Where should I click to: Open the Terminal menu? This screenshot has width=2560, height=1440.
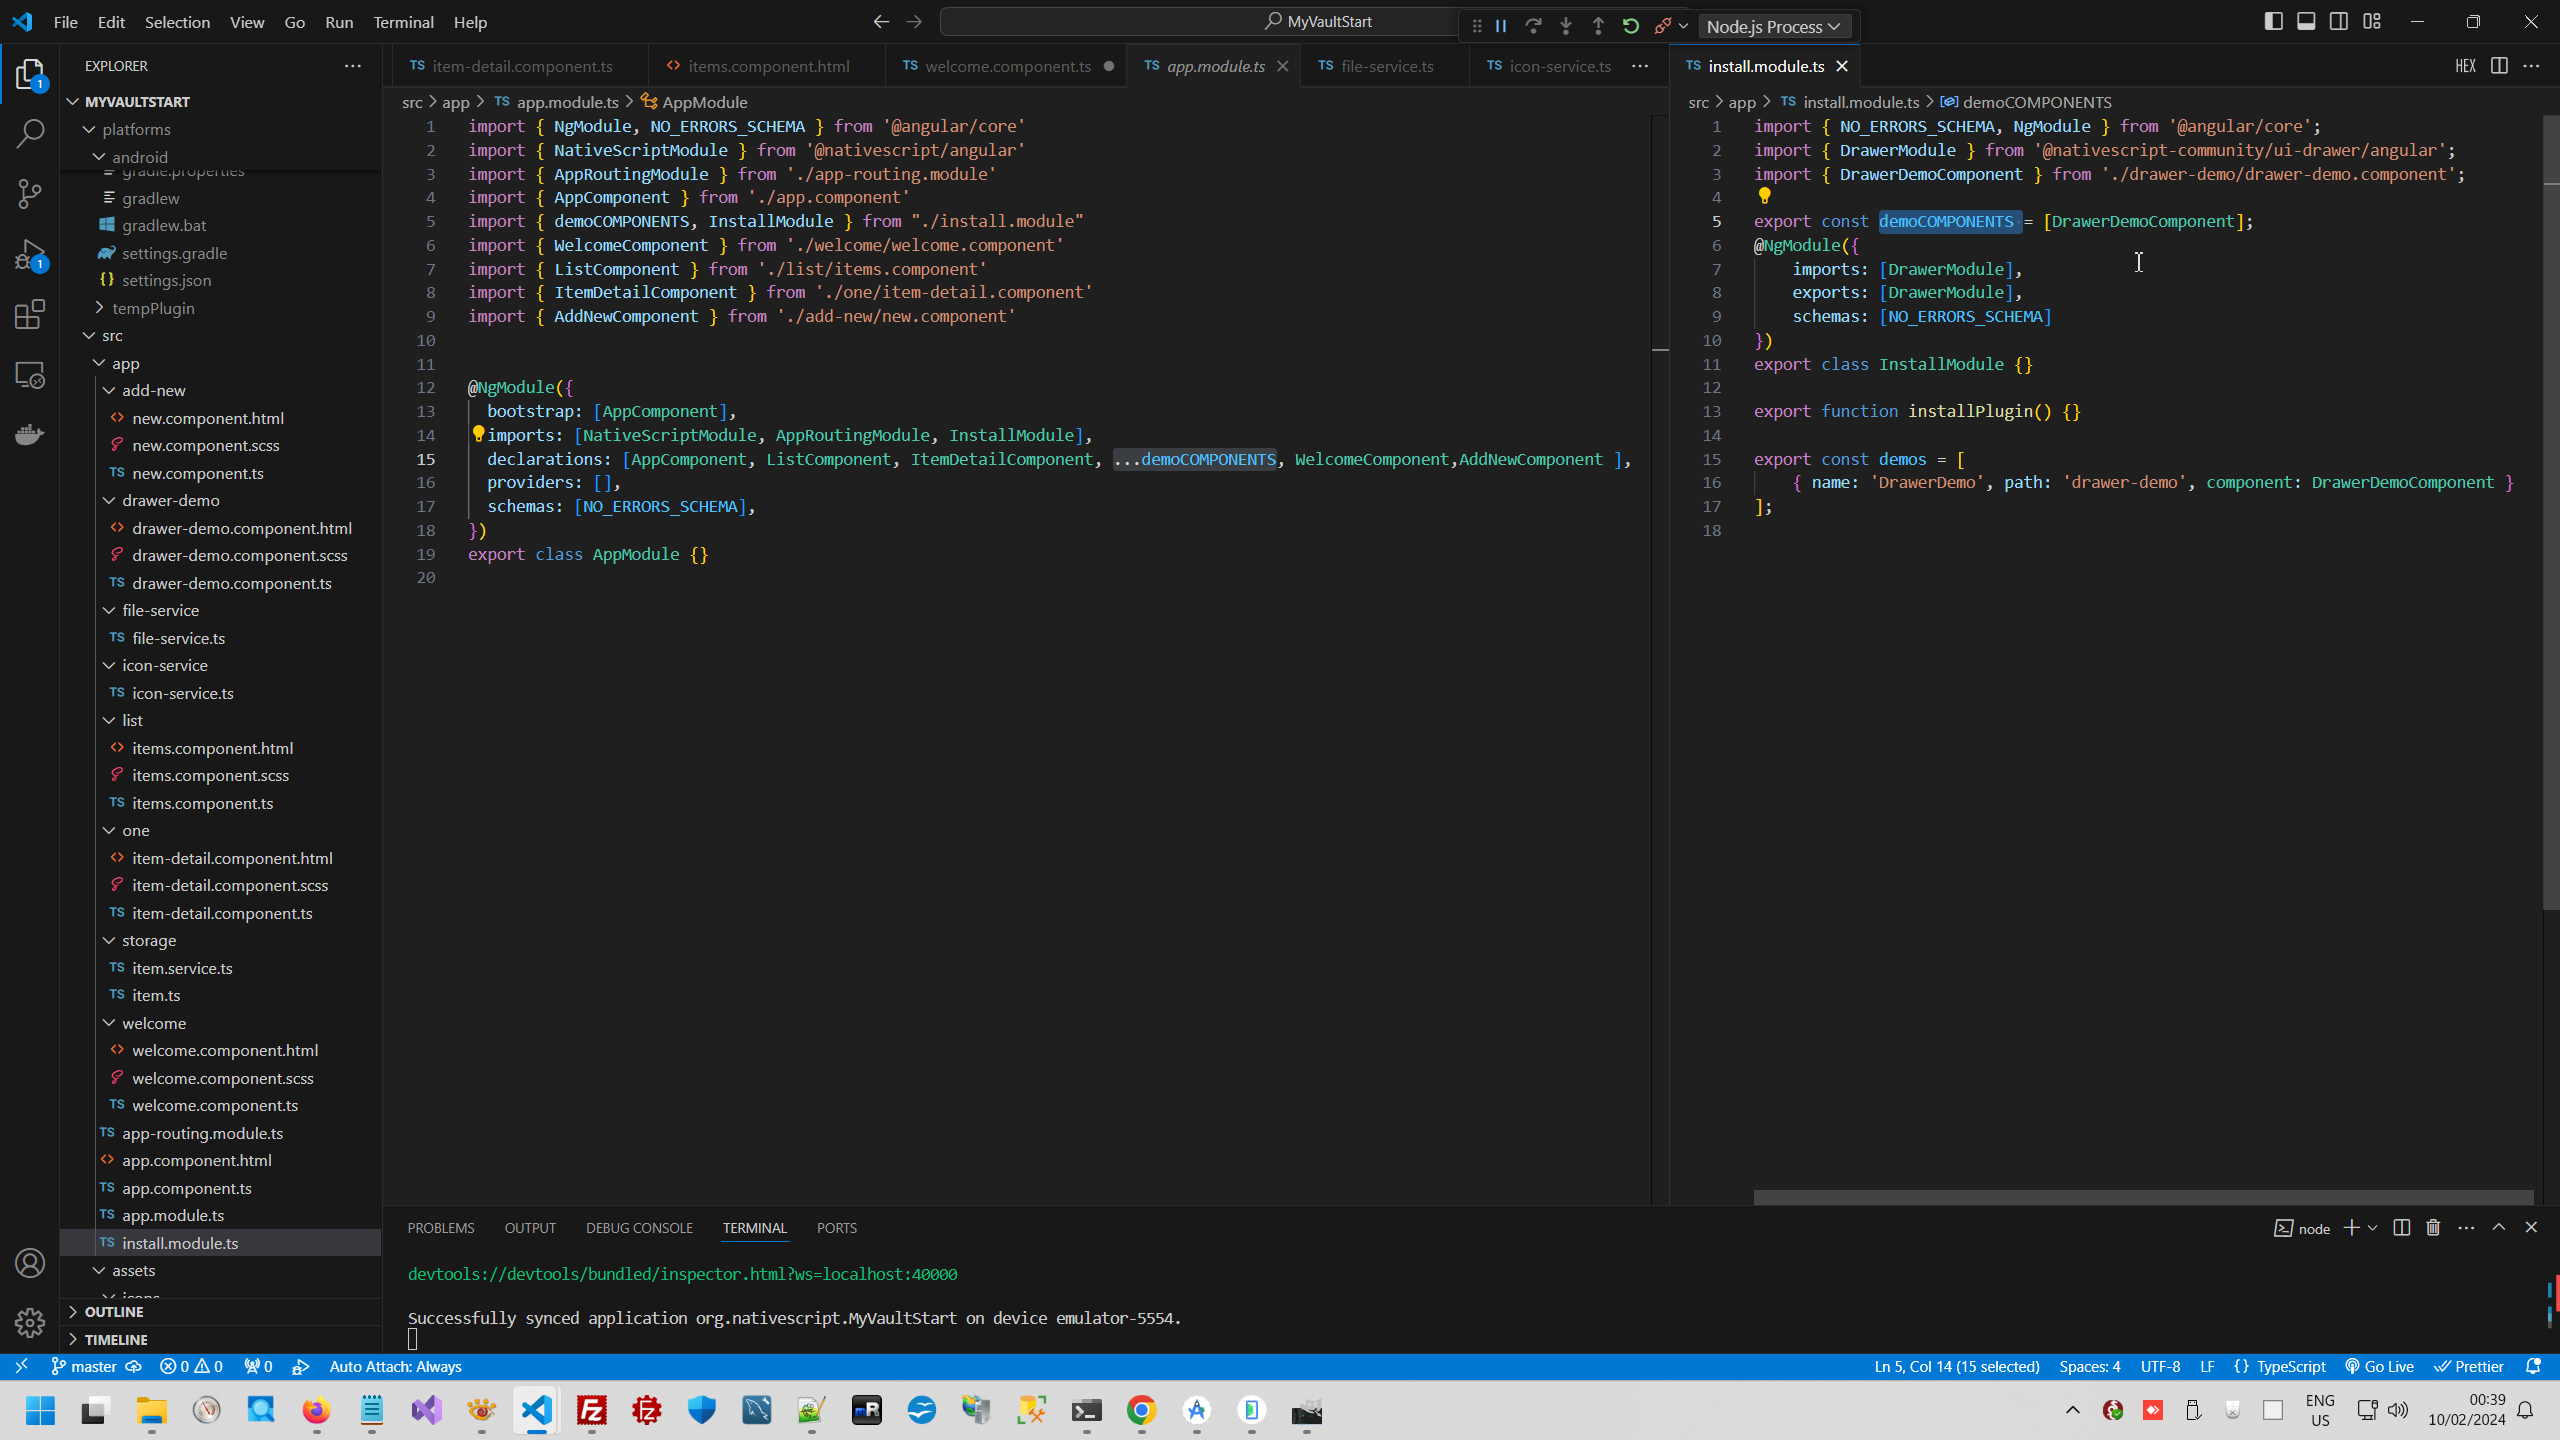tap(403, 22)
